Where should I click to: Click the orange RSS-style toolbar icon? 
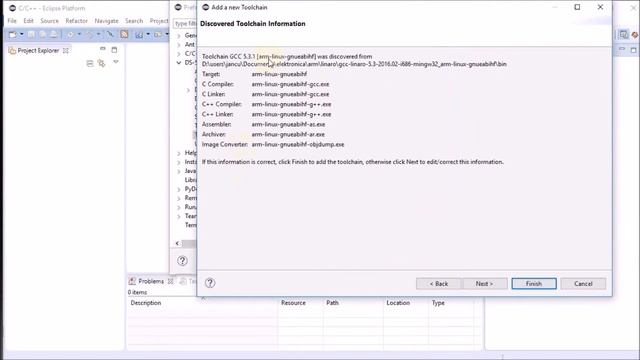(124, 35)
